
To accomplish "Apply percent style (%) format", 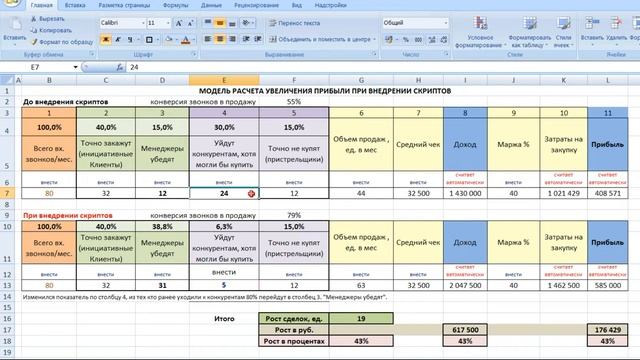I will pos(406,40).
